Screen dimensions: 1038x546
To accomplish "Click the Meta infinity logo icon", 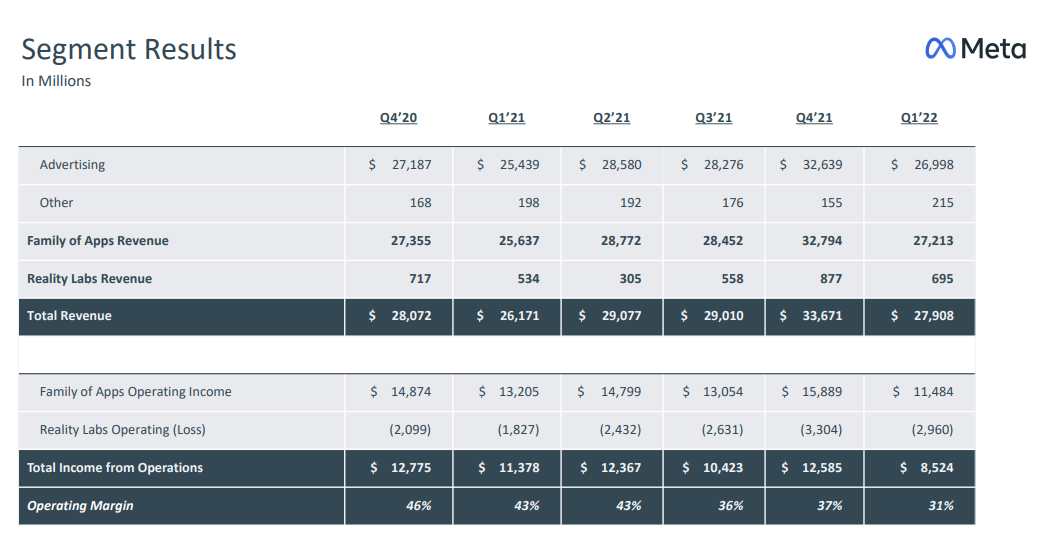I will coord(940,48).
